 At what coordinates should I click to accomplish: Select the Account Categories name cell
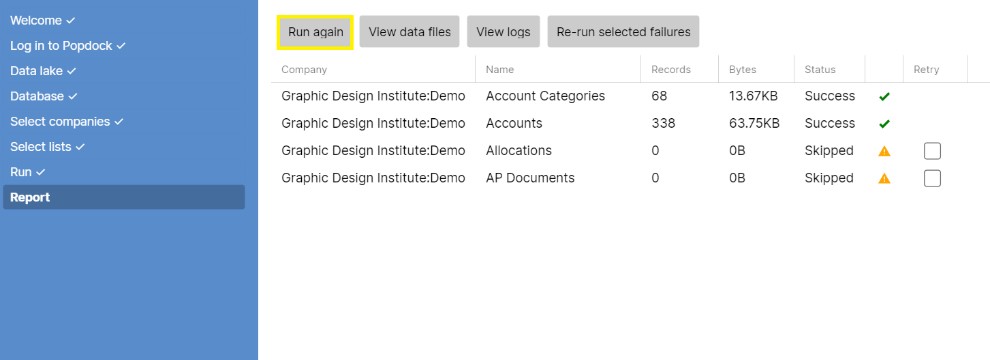click(x=546, y=96)
